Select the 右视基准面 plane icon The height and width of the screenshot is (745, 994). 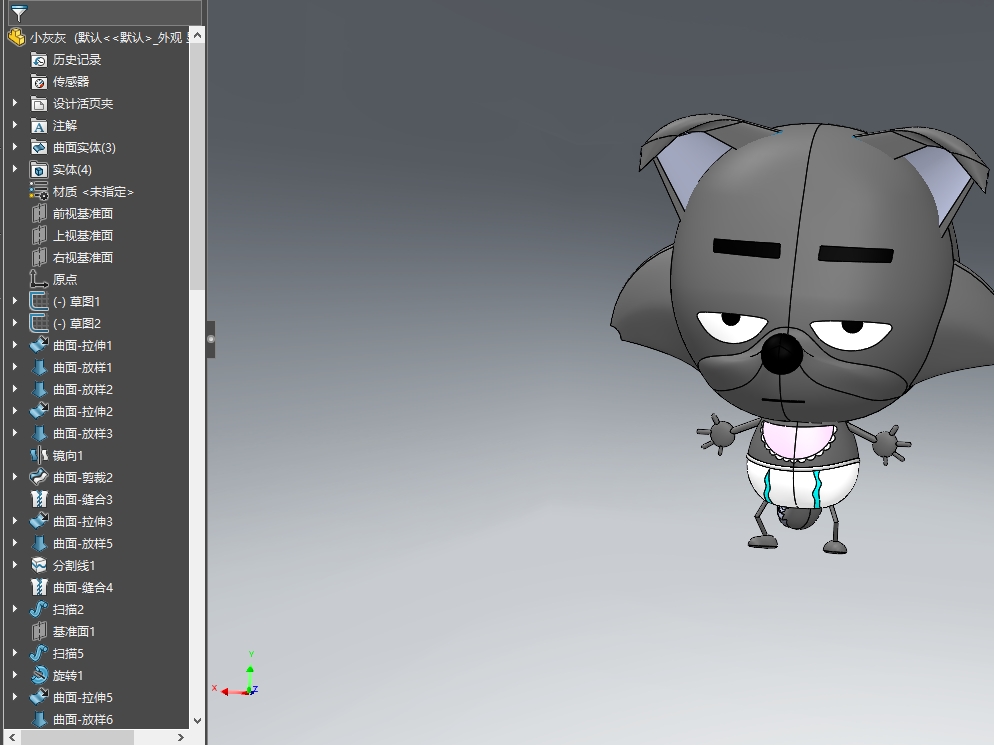pos(39,257)
